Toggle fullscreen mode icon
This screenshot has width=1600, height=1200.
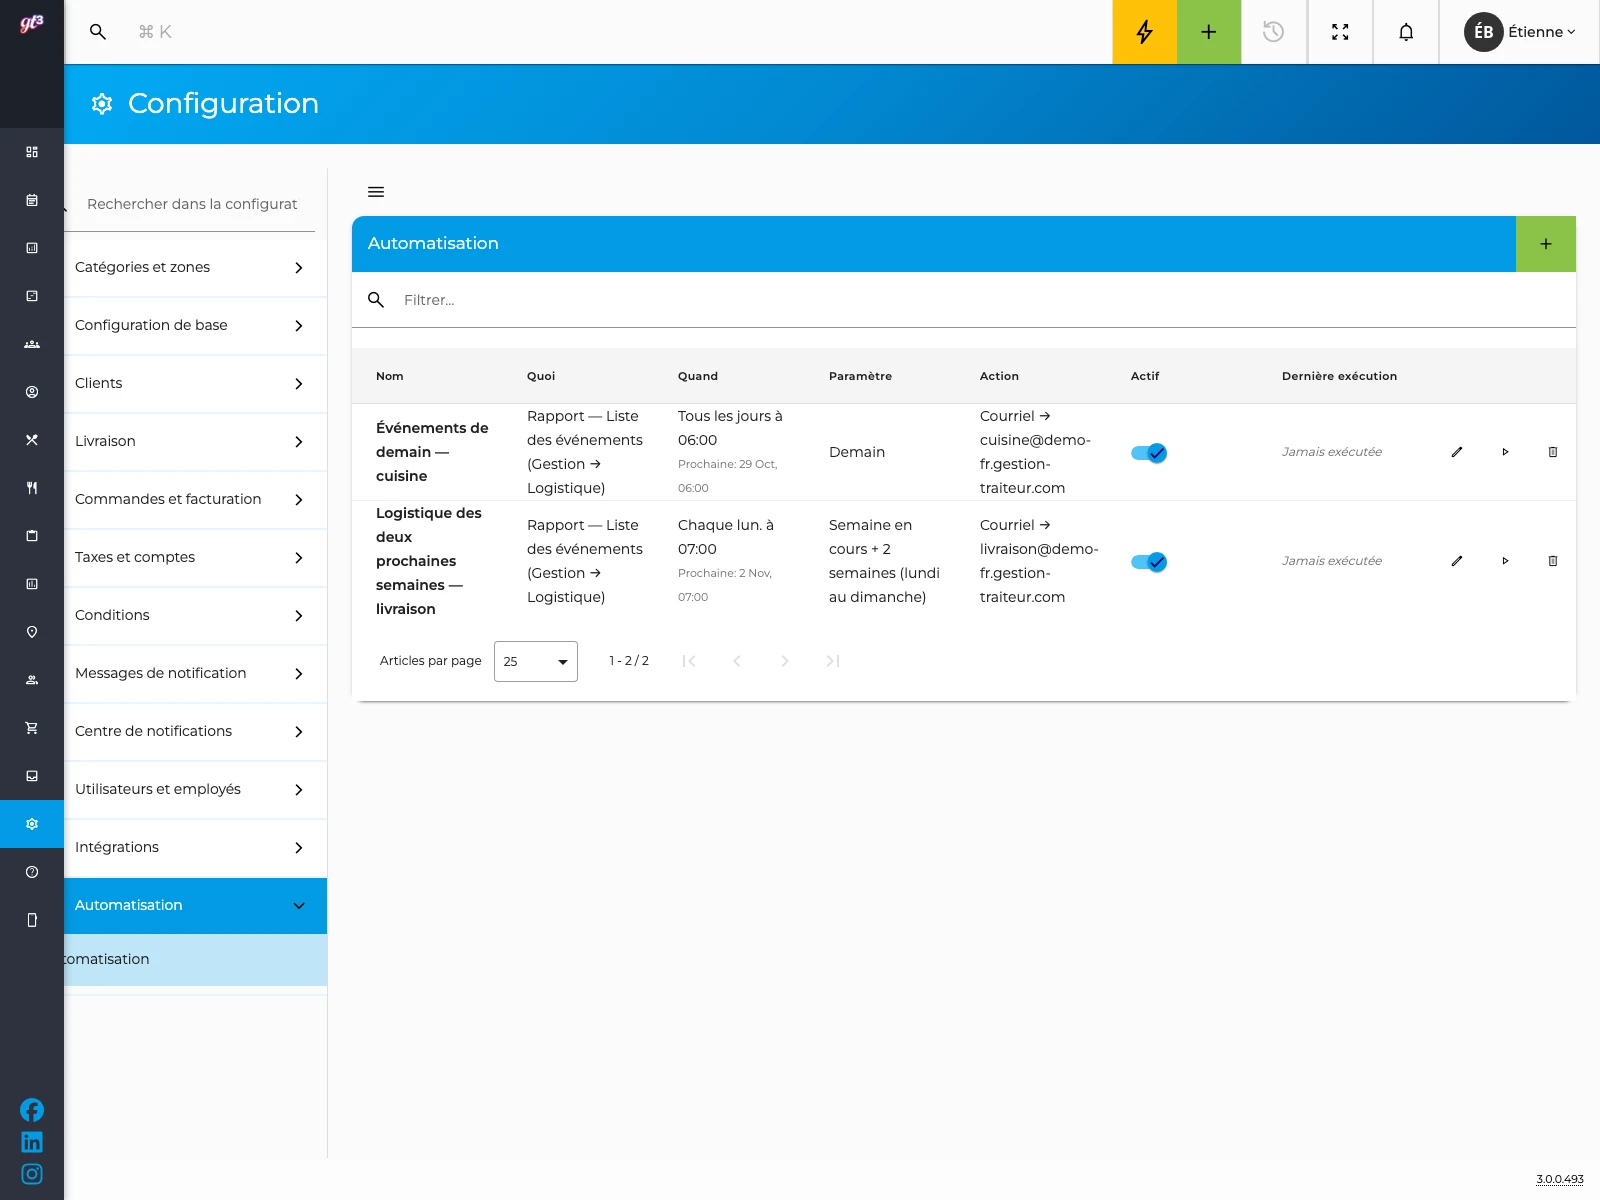pyautogui.click(x=1340, y=32)
